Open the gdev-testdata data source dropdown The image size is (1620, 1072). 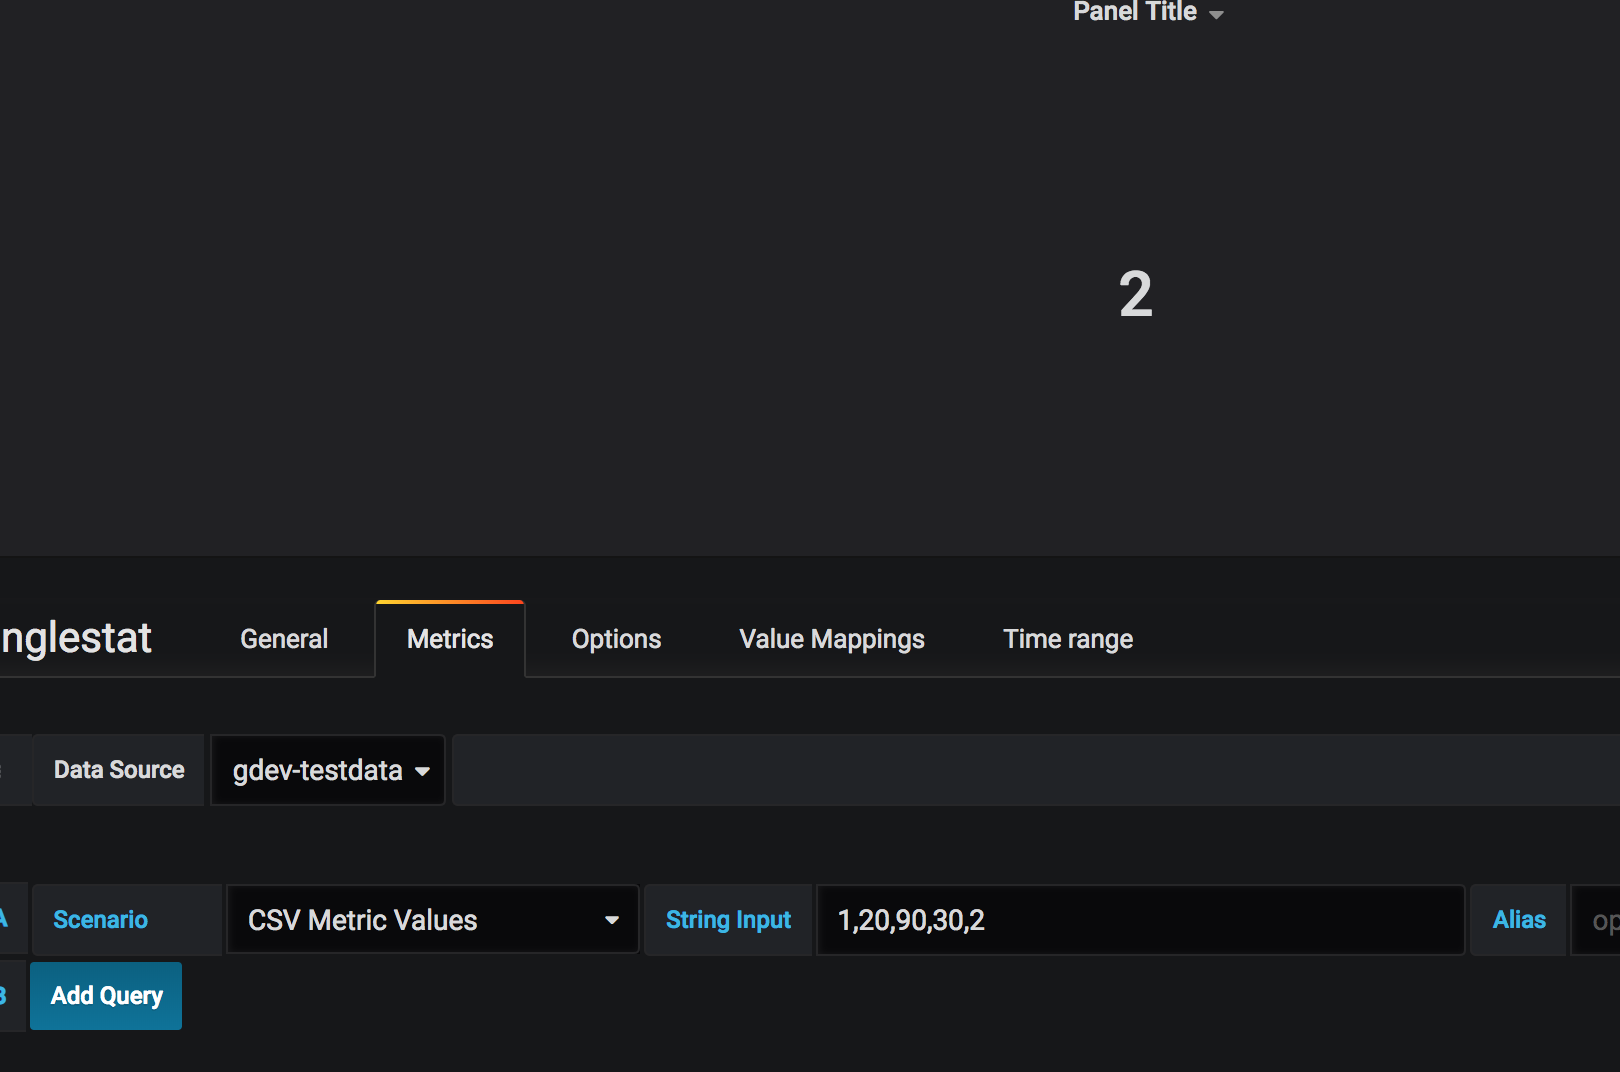pos(327,770)
